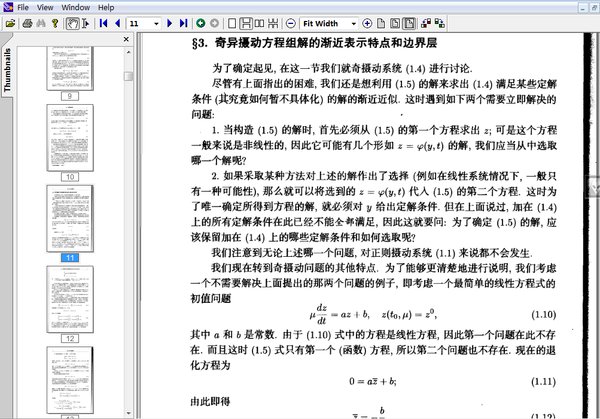Viewport: 600px width, 419px height.
Task: Open the Fit Width zoom dropdown arrow
Action: point(354,24)
